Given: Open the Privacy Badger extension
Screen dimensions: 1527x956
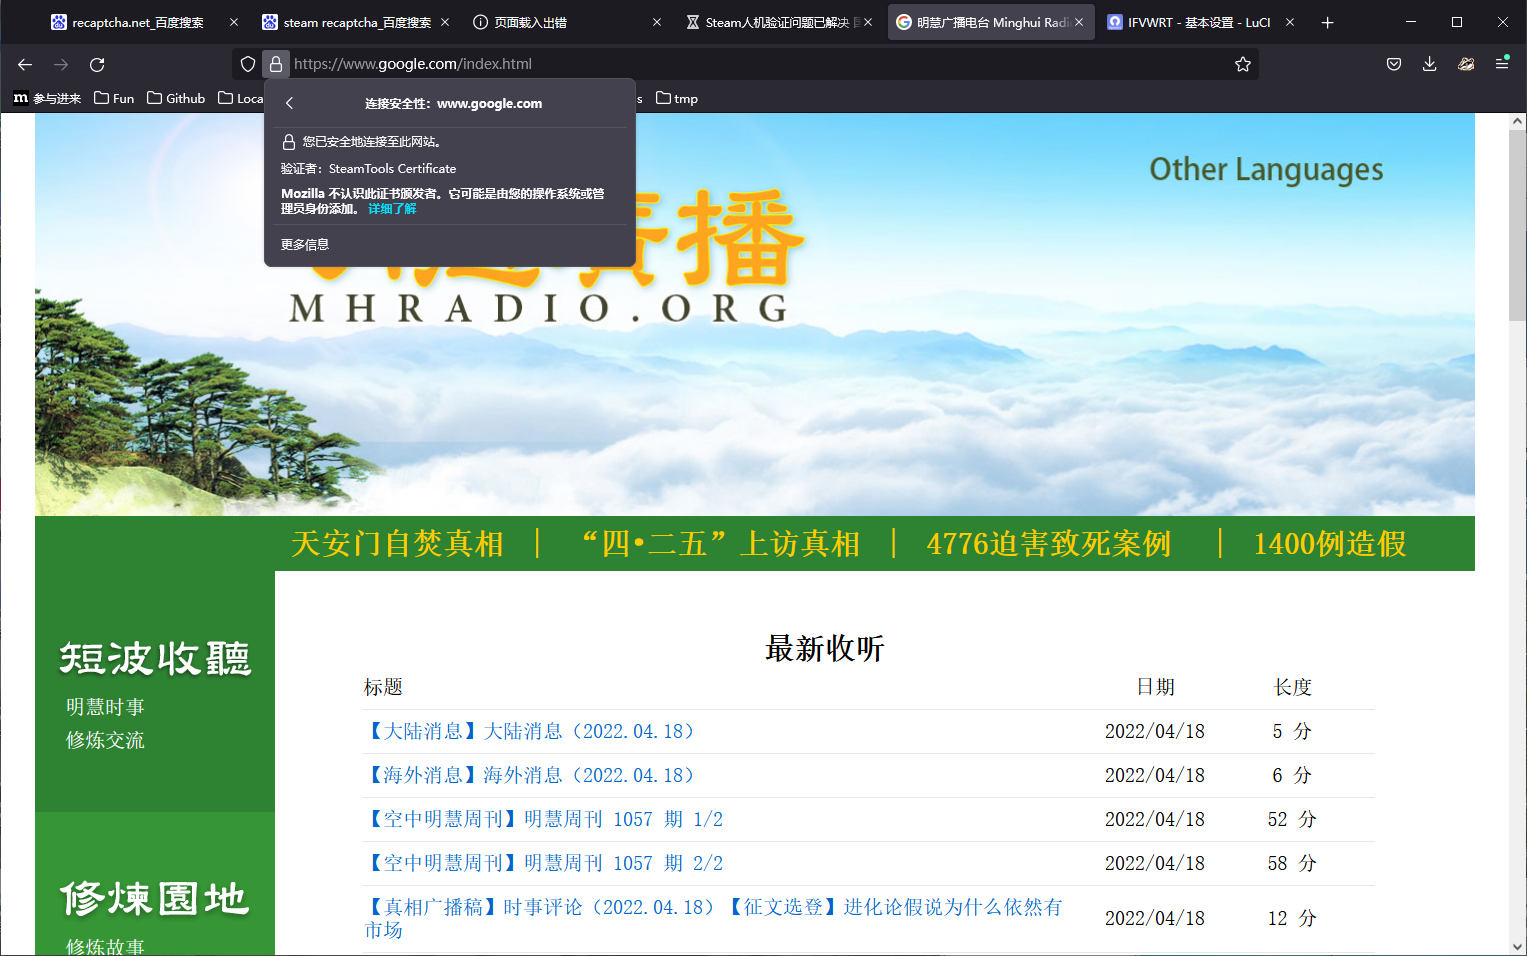Looking at the screenshot, I should coord(1465,63).
